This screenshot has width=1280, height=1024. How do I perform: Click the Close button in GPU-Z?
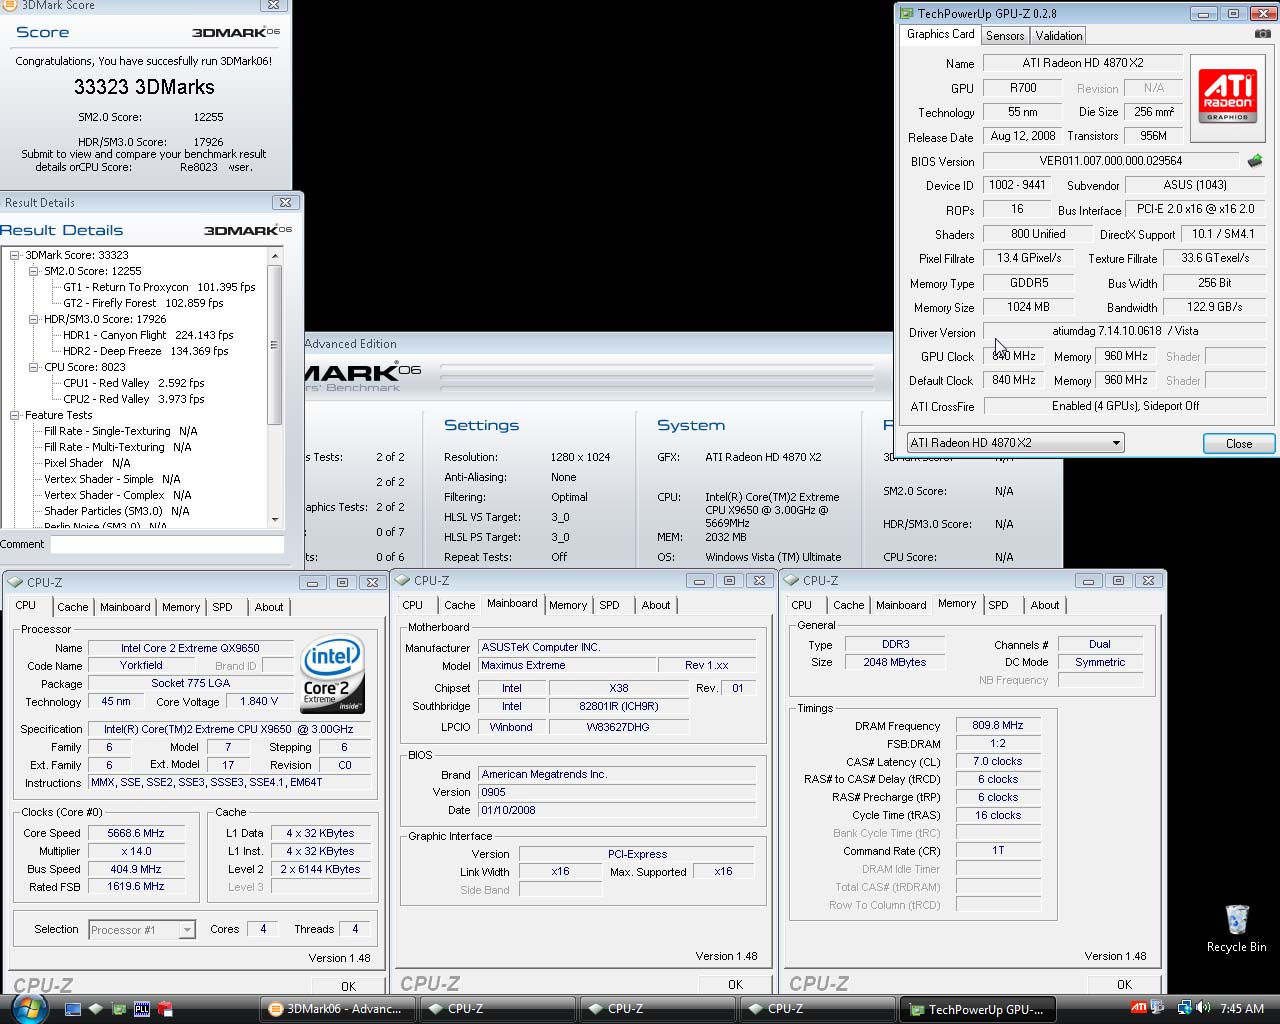click(1238, 444)
